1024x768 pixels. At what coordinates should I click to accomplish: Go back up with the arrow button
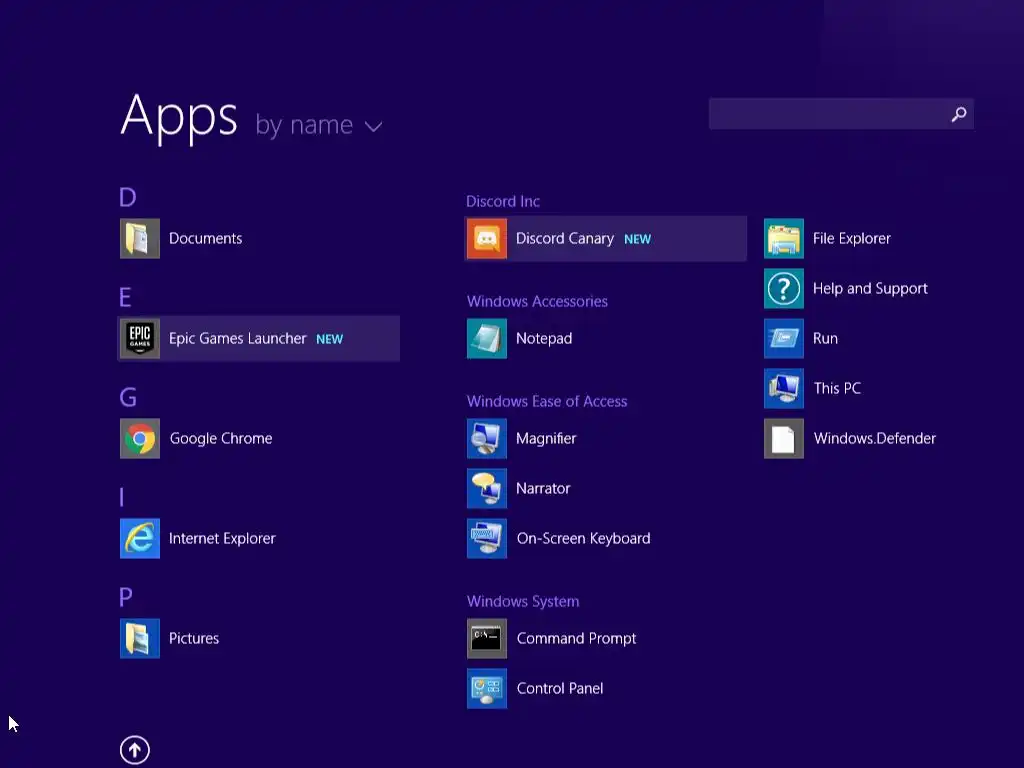point(135,750)
